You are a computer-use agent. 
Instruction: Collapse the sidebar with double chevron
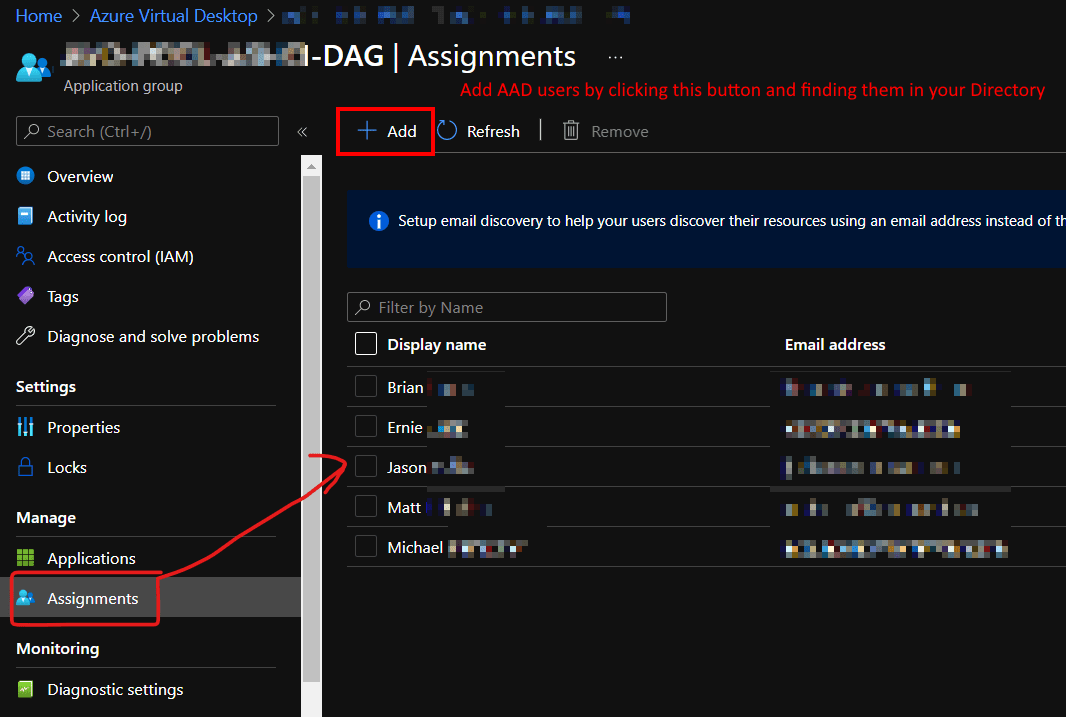click(x=303, y=132)
